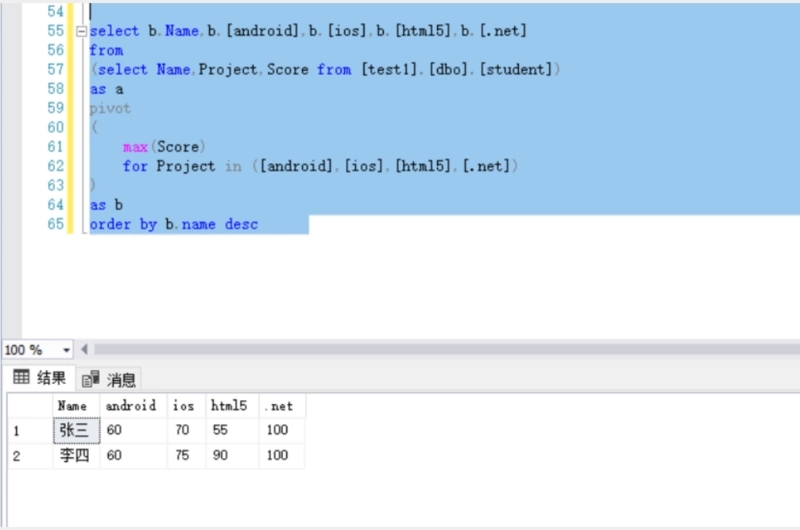This screenshot has height=530, width=800.
Task: Click the 李四 name cell
Action: click(x=75, y=455)
